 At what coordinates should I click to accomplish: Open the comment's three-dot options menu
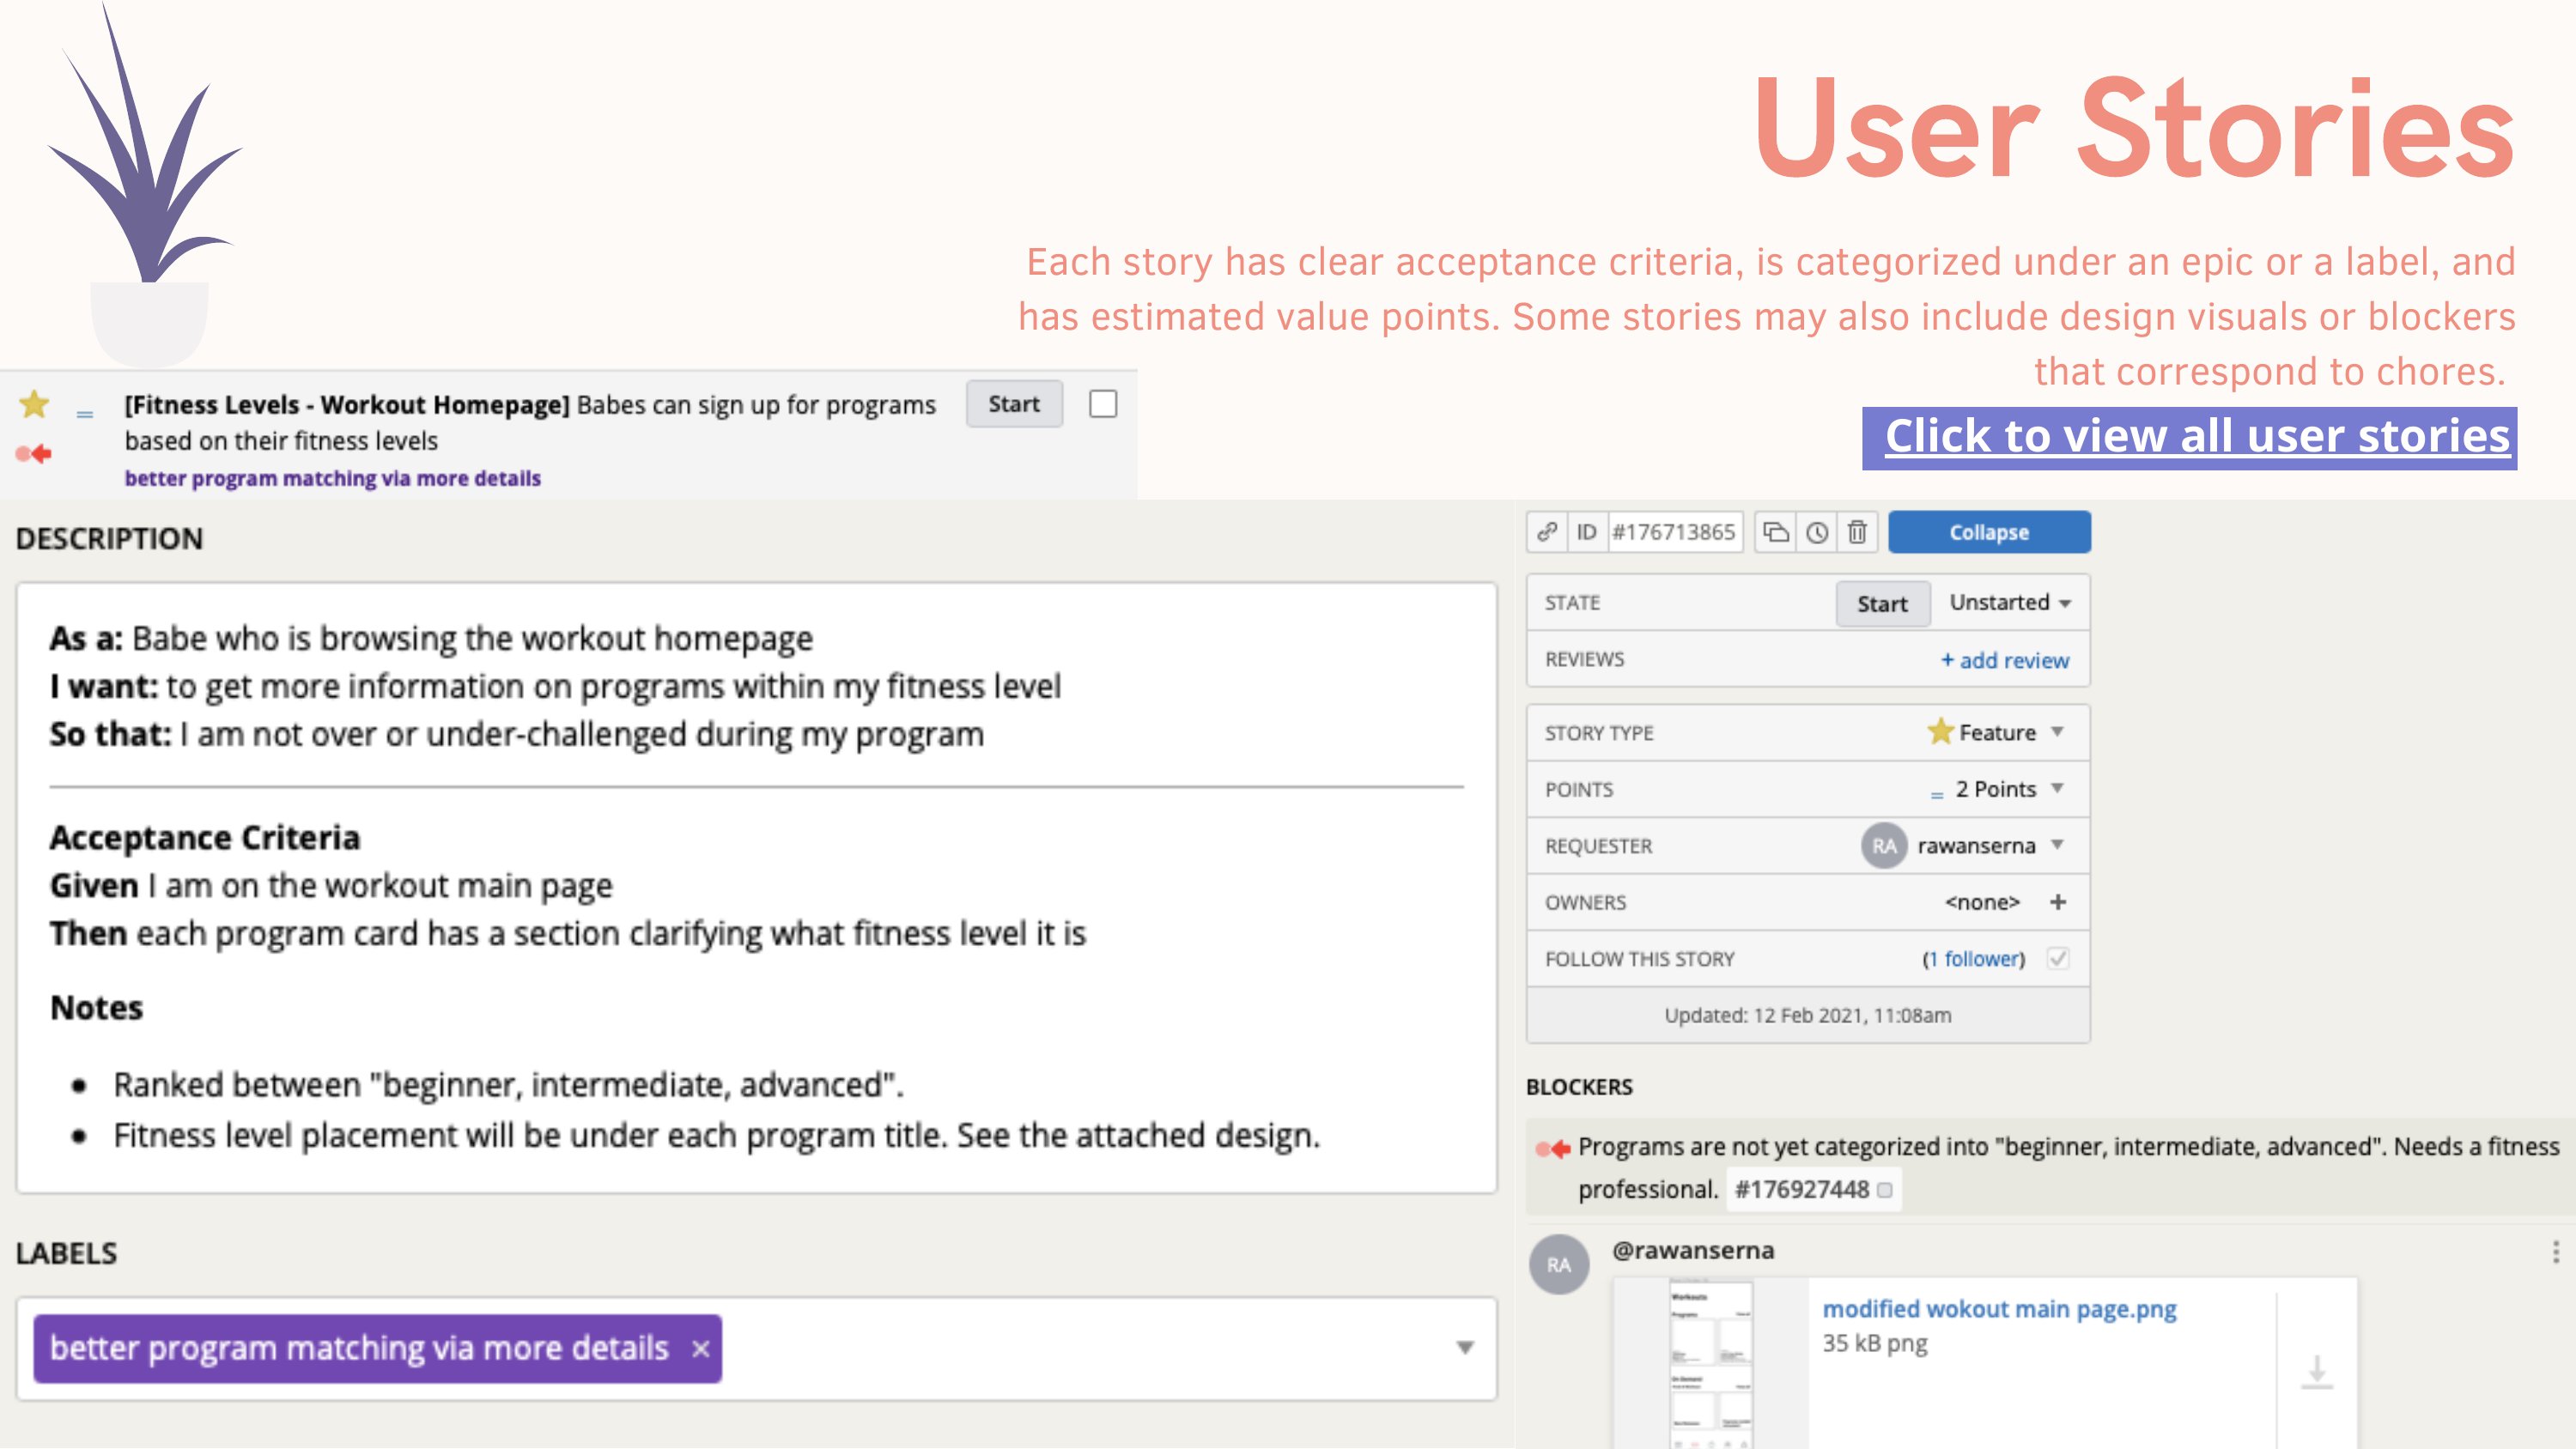2555,1252
